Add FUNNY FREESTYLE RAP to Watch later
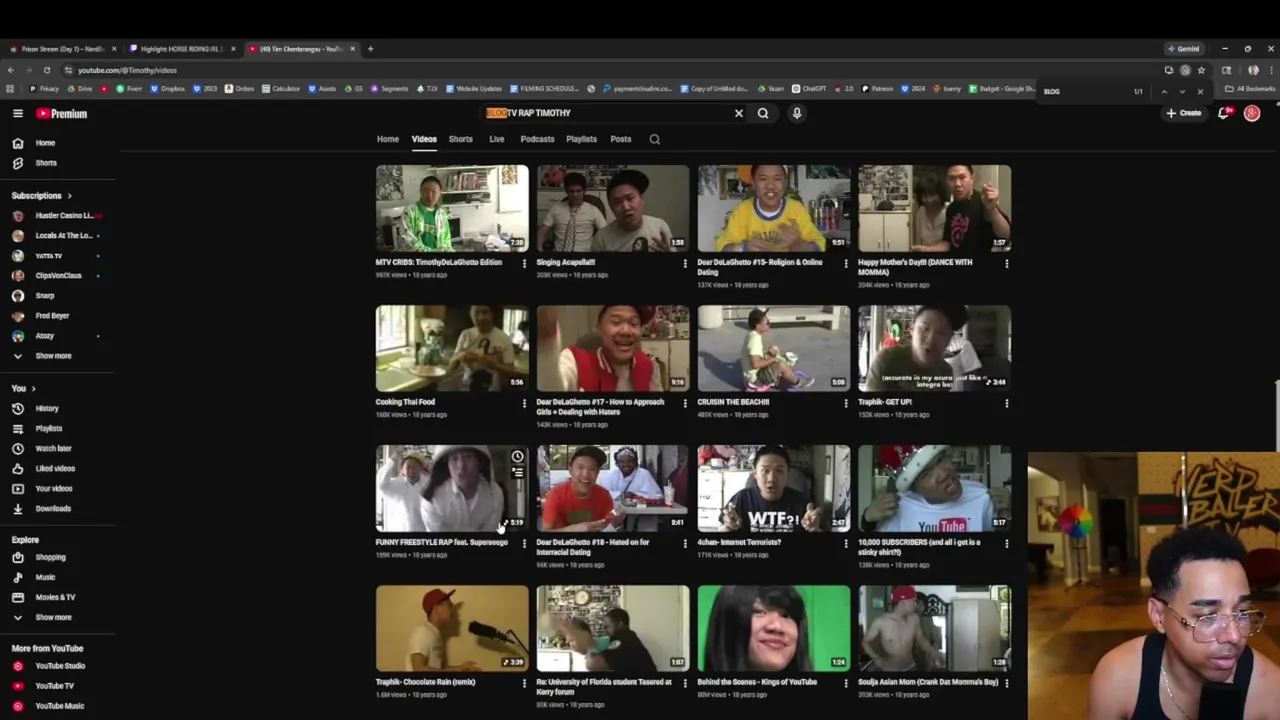 pyautogui.click(x=517, y=457)
